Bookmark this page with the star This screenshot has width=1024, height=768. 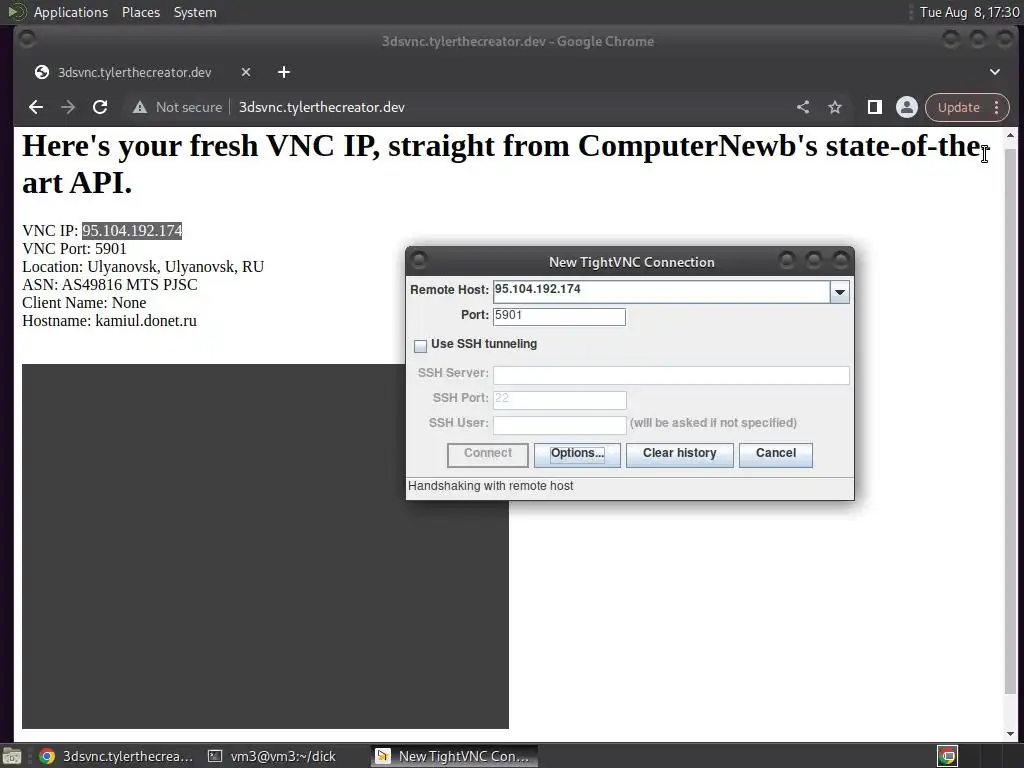[835, 107]
